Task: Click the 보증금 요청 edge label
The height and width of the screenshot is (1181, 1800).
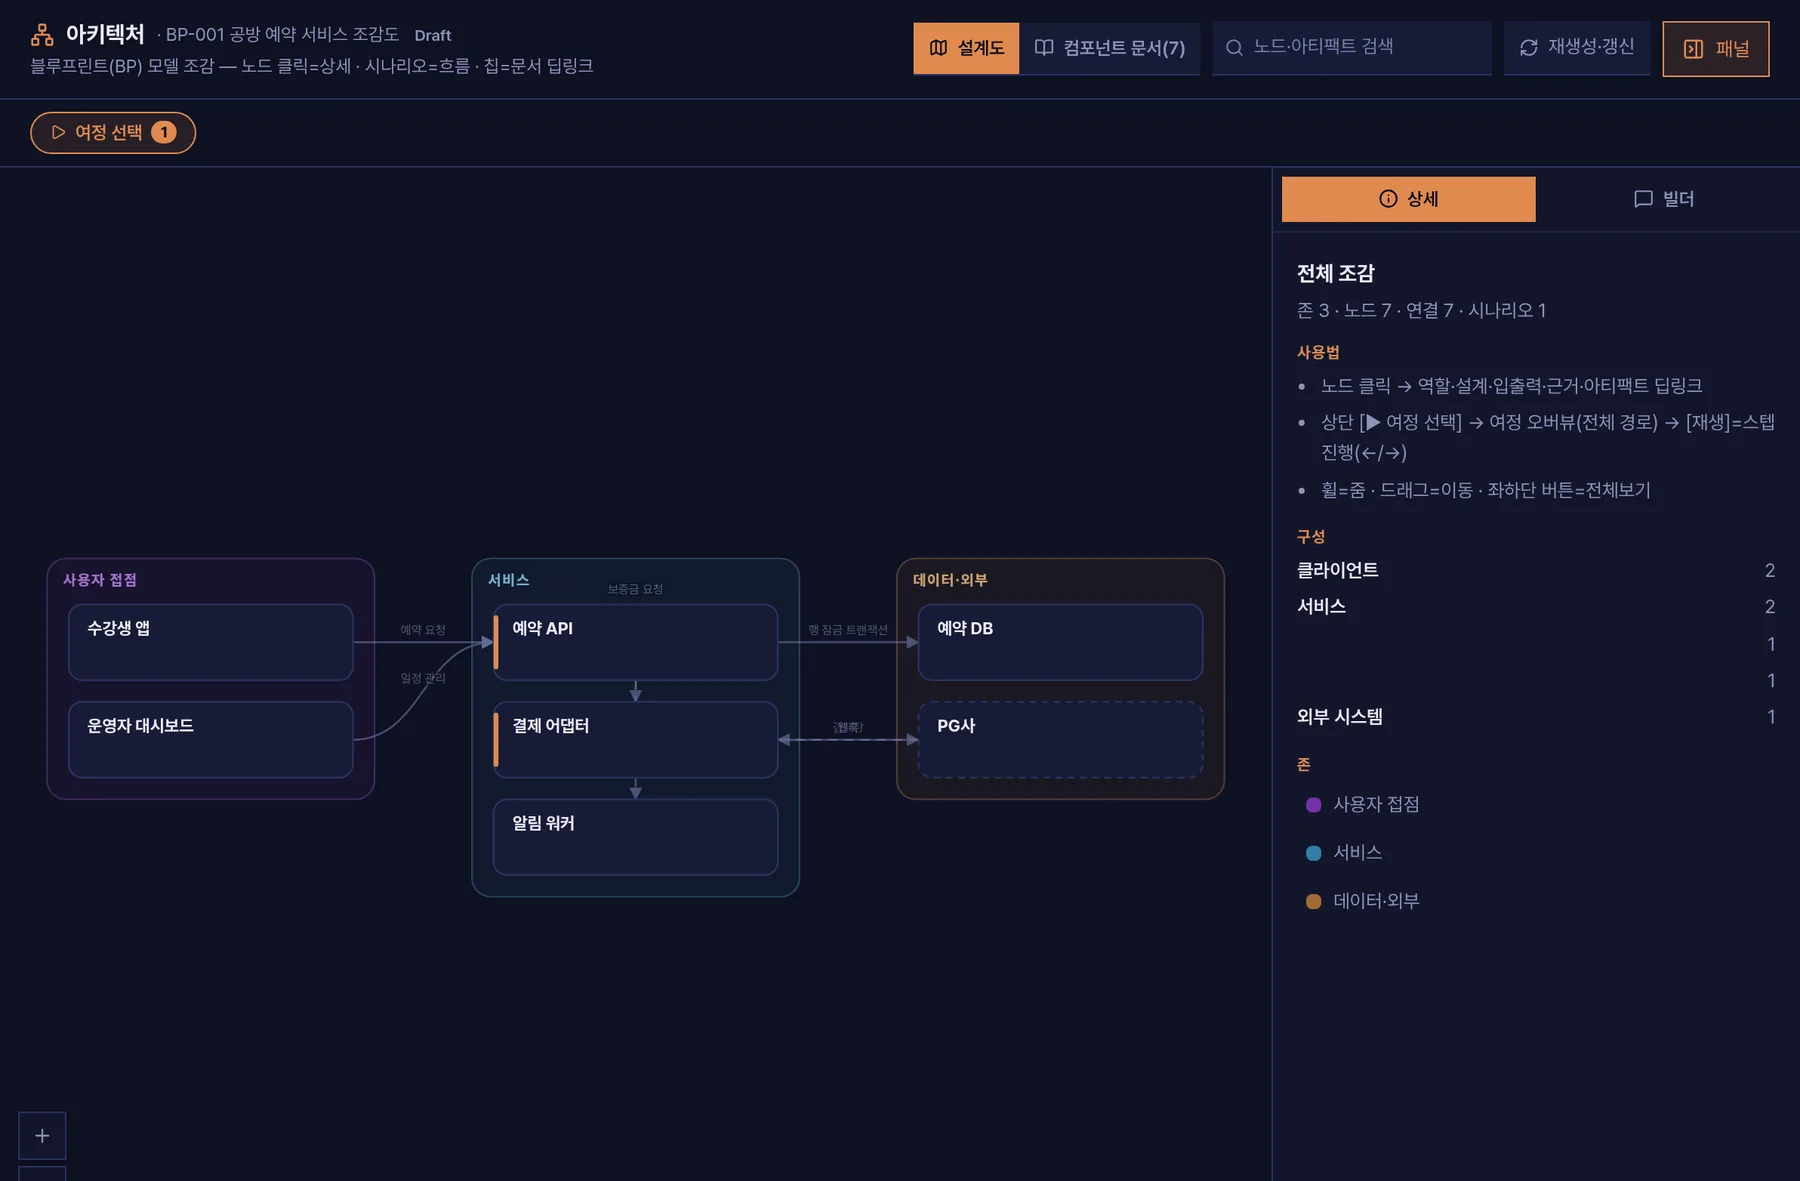Action: coord(635,589)
